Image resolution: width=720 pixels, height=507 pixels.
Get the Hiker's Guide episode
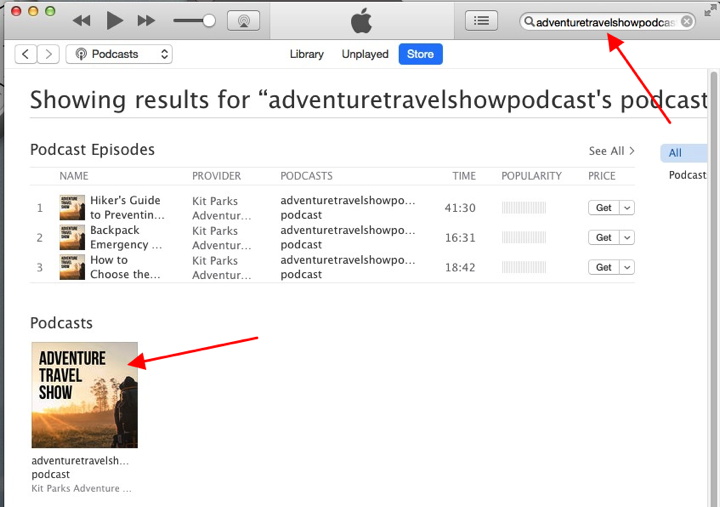[x=603, y=208]
